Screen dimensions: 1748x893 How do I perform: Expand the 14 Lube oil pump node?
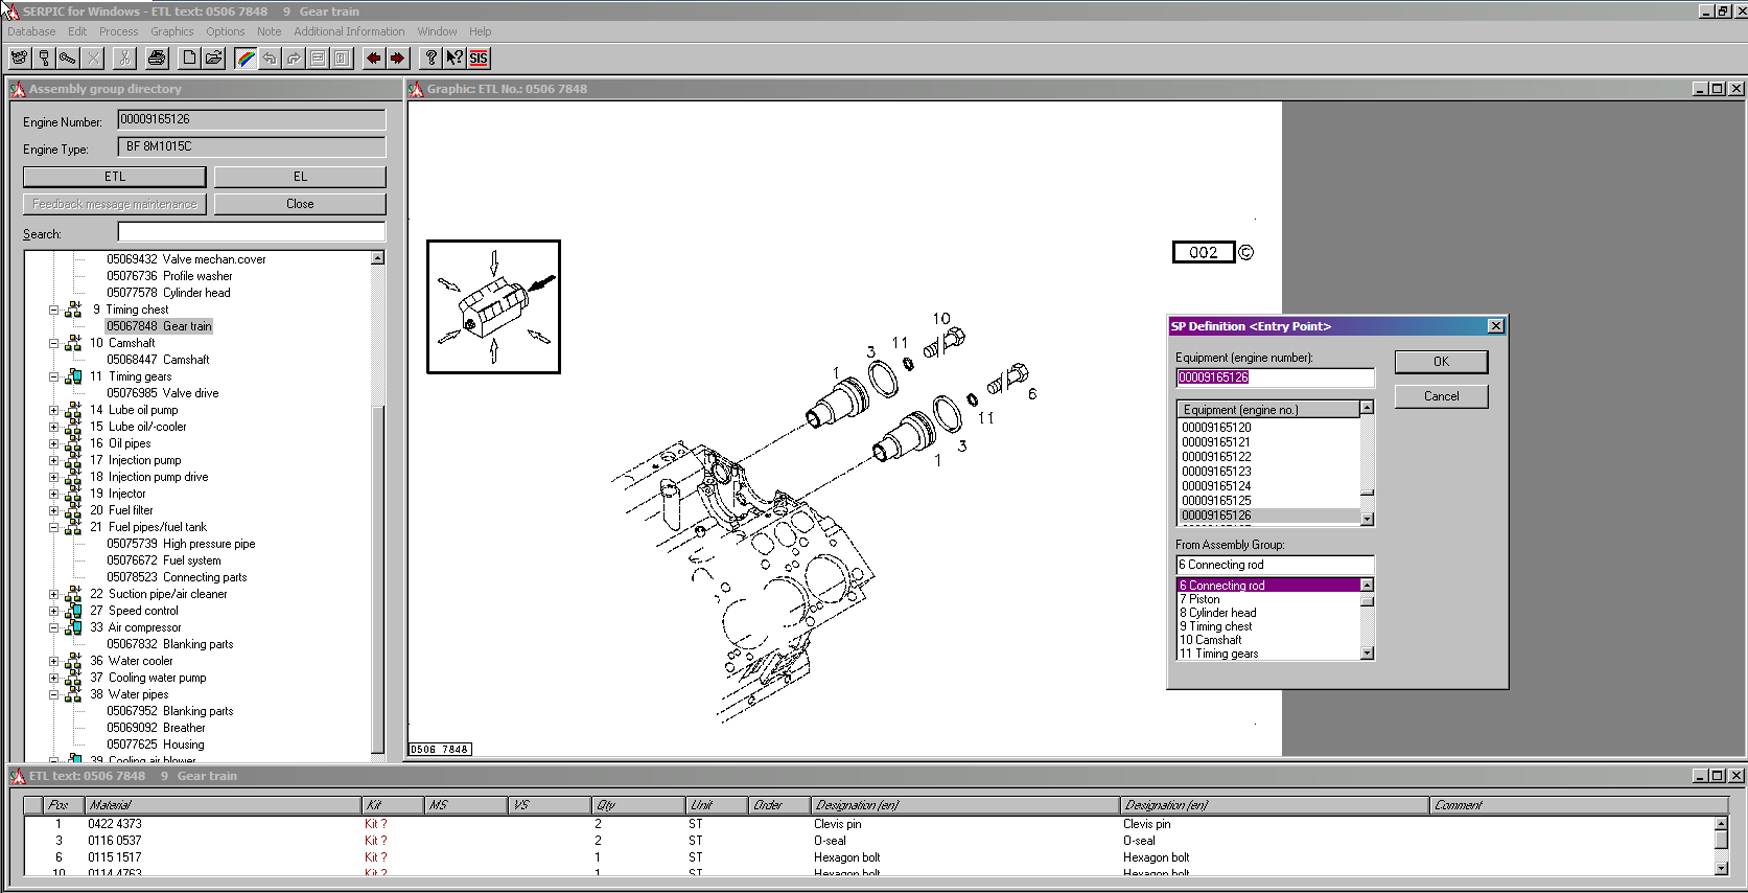point(54,410)
